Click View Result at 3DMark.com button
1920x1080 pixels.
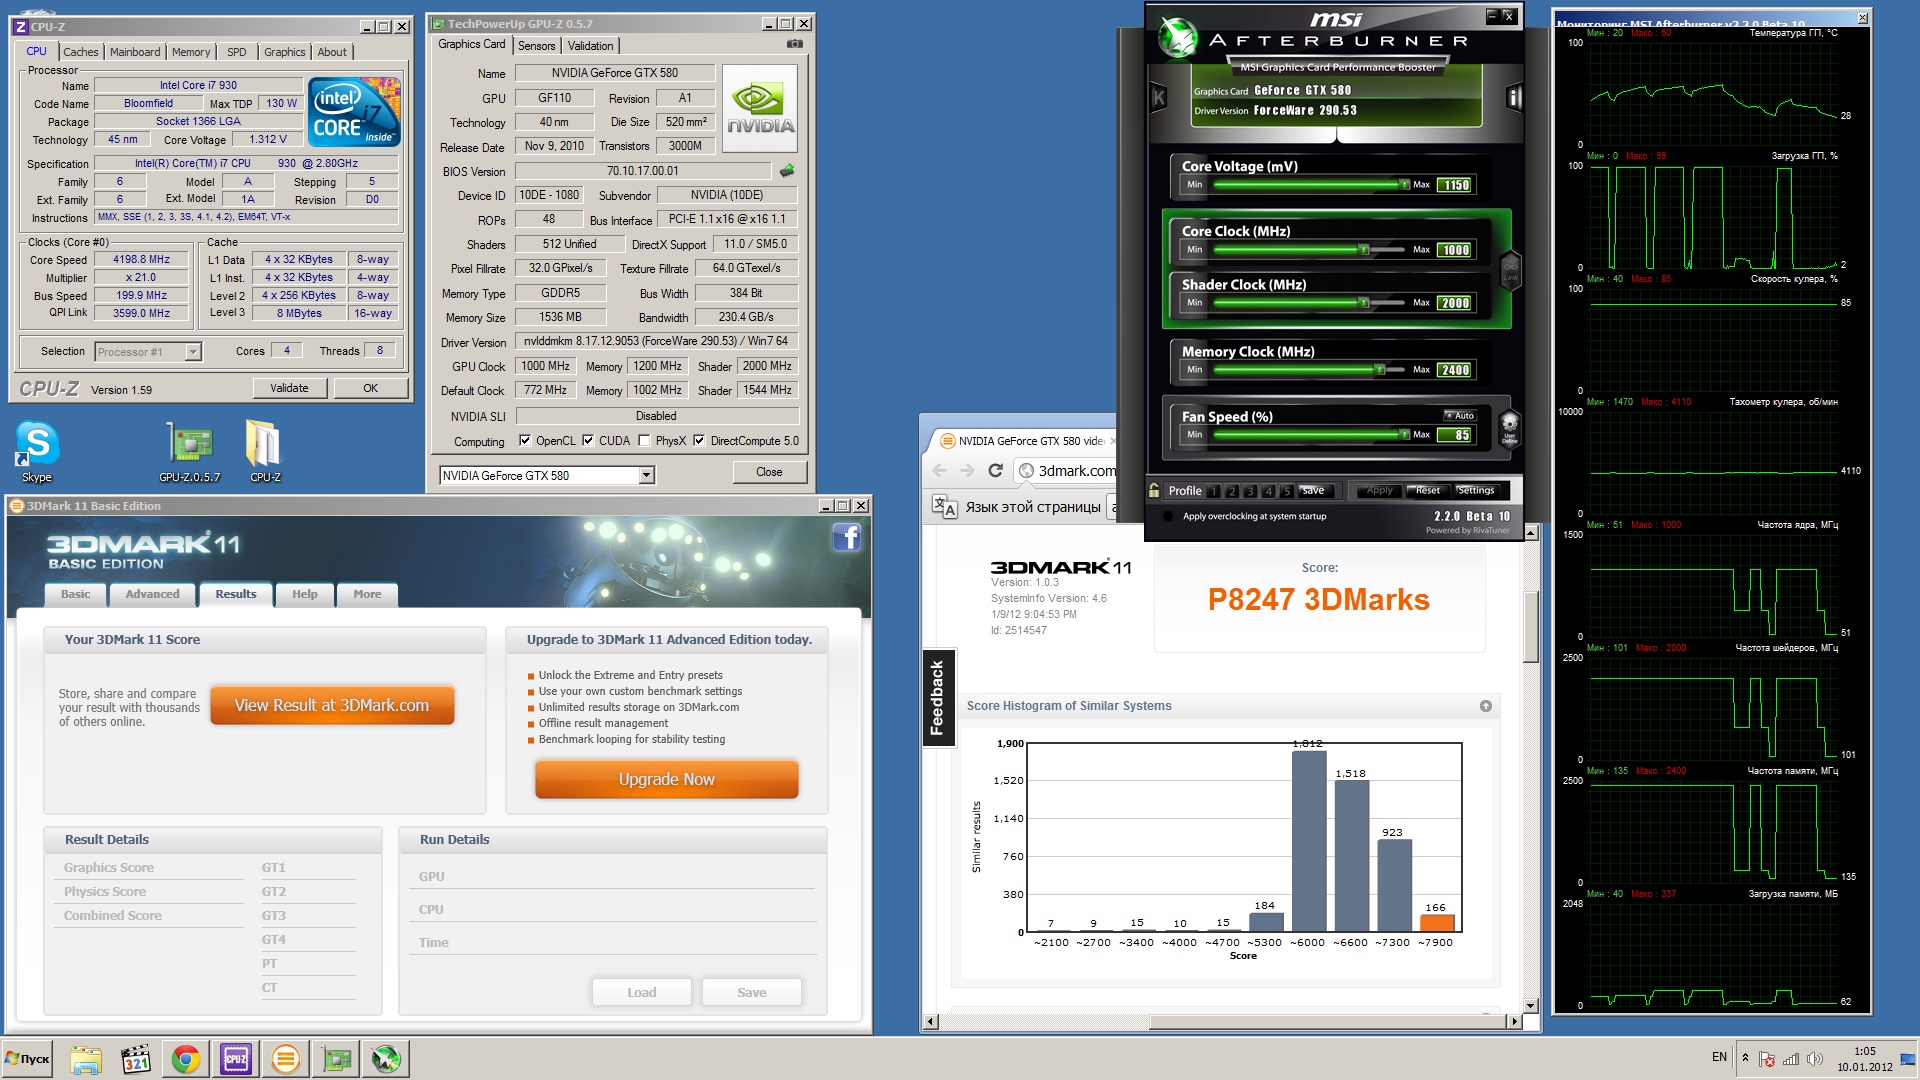click(x=332, y=705)
